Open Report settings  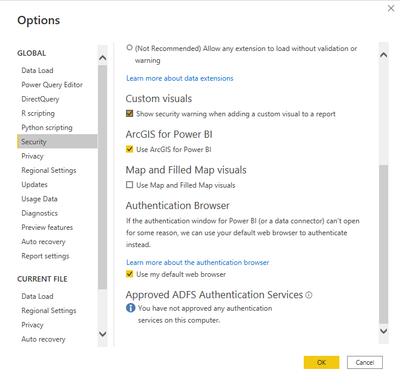(45, 256)
